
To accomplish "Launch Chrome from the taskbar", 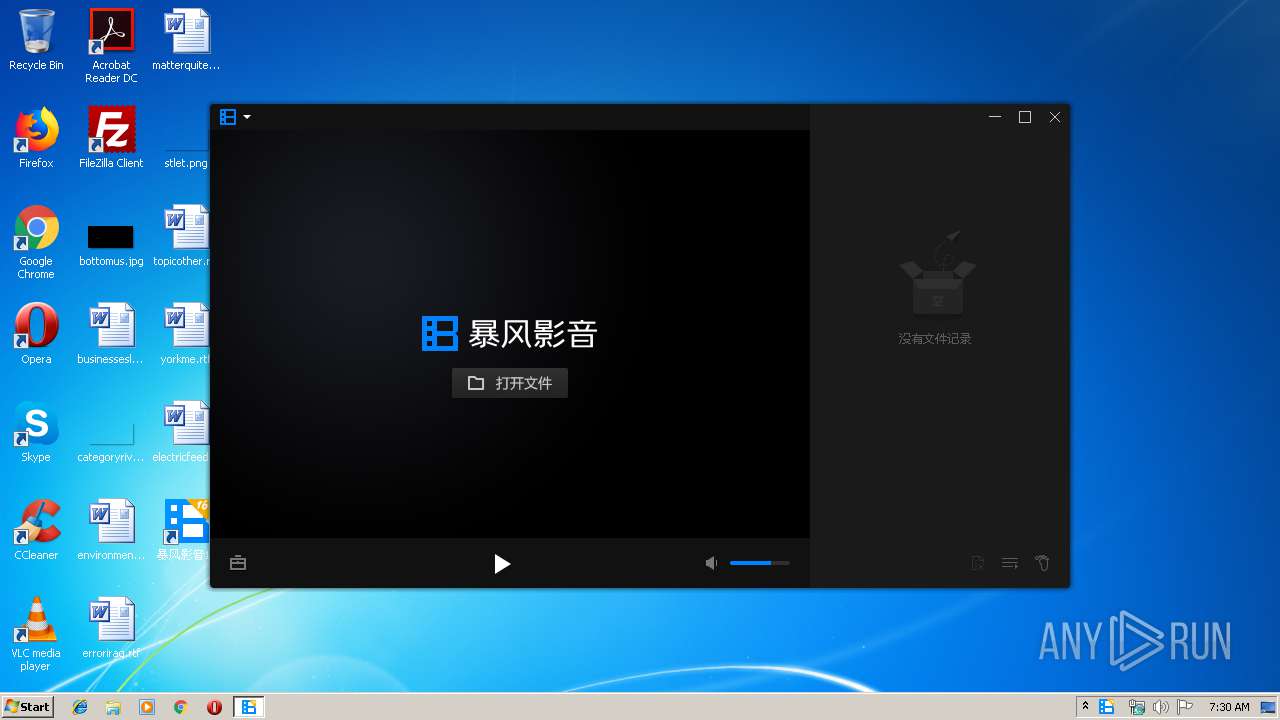I will (x=181, y=707).
